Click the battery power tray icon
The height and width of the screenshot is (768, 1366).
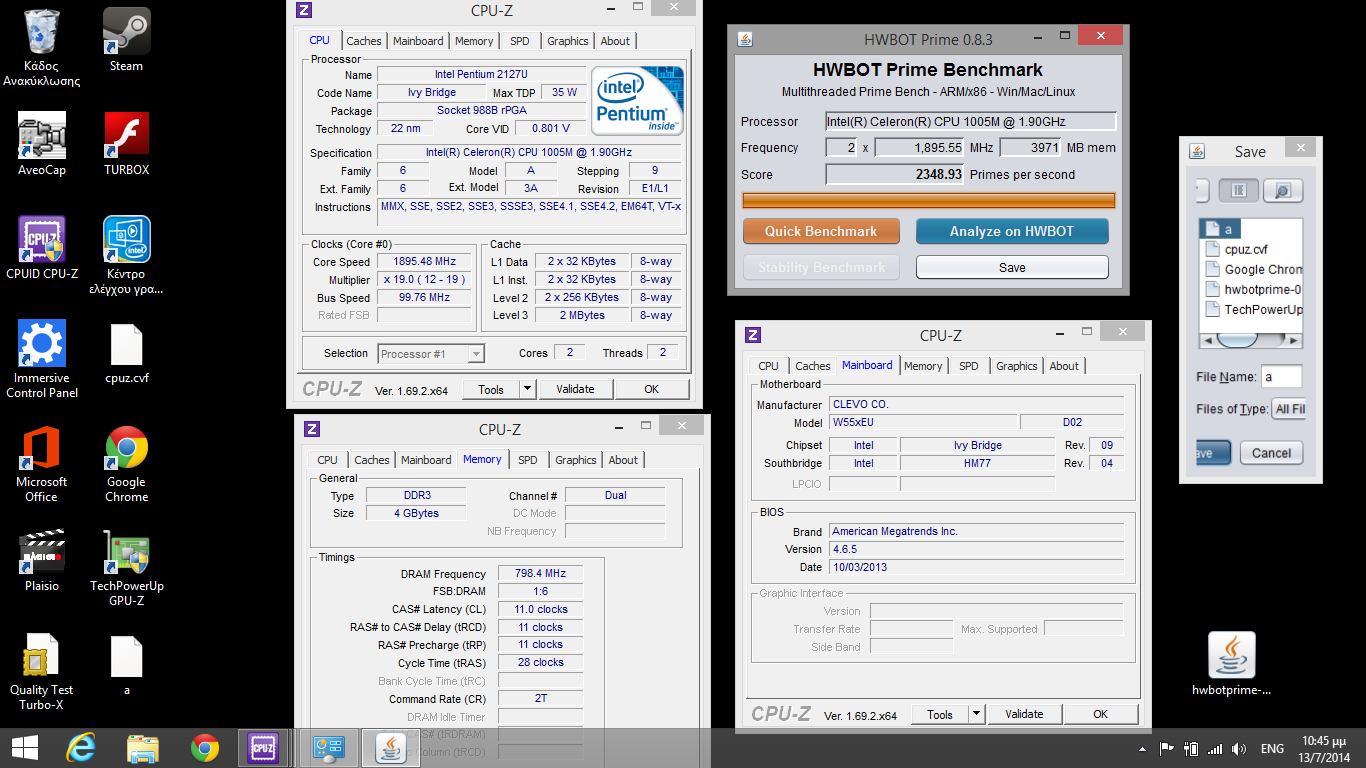coord(1191,748)
